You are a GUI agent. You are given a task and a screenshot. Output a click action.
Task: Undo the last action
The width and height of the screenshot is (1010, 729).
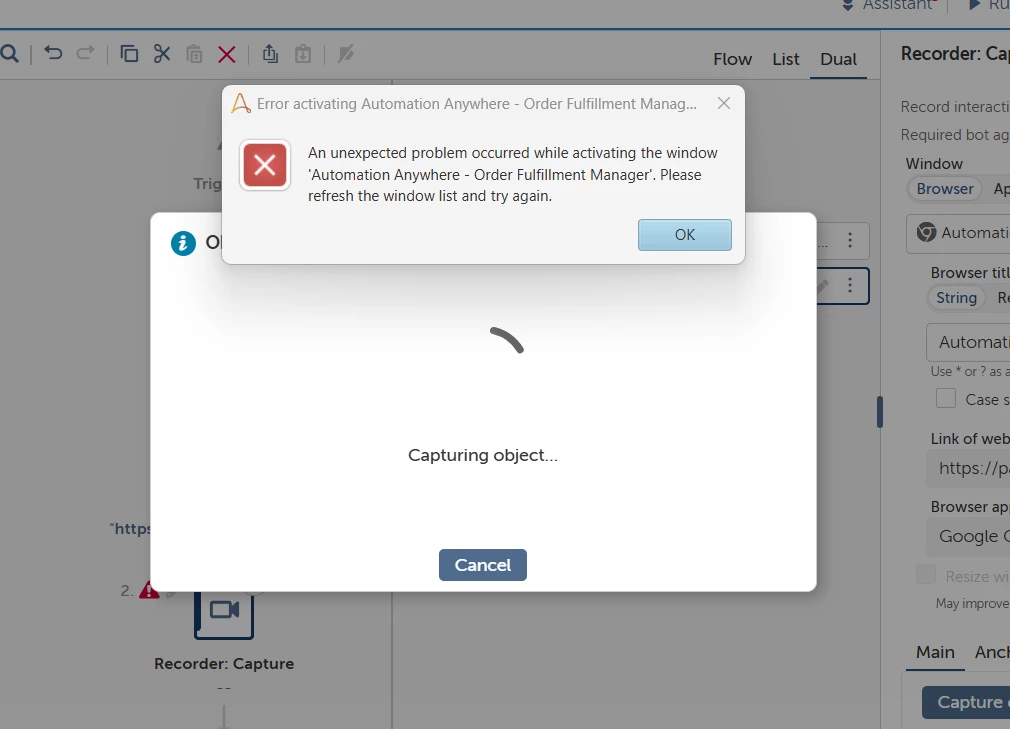(x=53, y=53)
